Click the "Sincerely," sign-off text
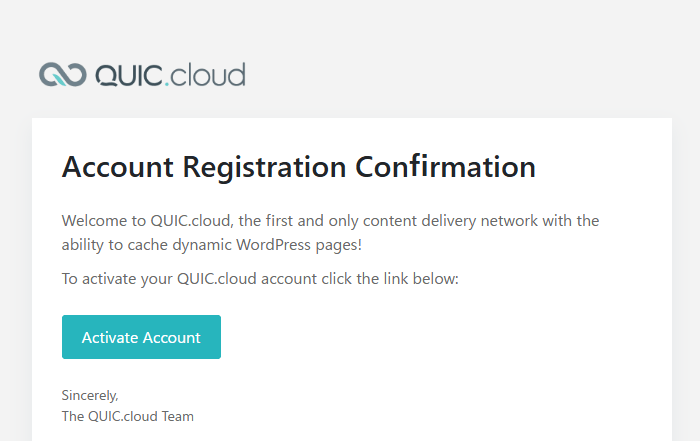The height and width of the screenshot is (441, 700). [90, 395]
